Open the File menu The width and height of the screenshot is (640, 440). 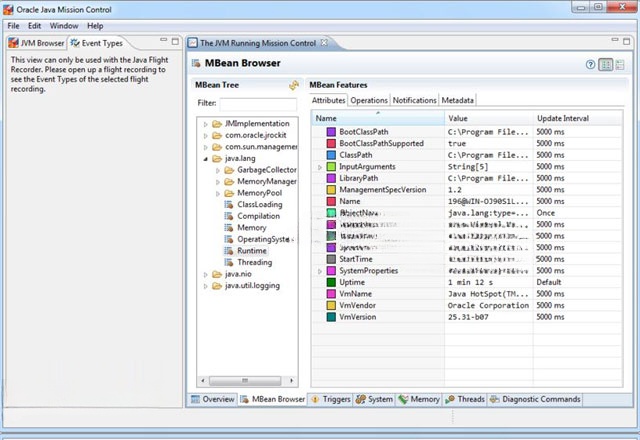click(13, 26)
